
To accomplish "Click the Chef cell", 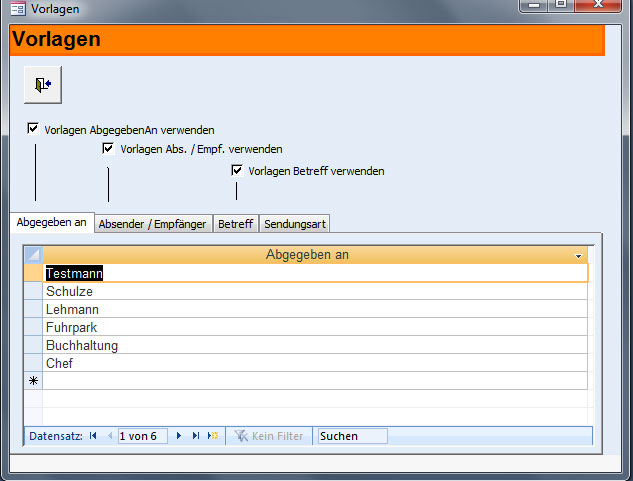I will (x=315, y=363).
